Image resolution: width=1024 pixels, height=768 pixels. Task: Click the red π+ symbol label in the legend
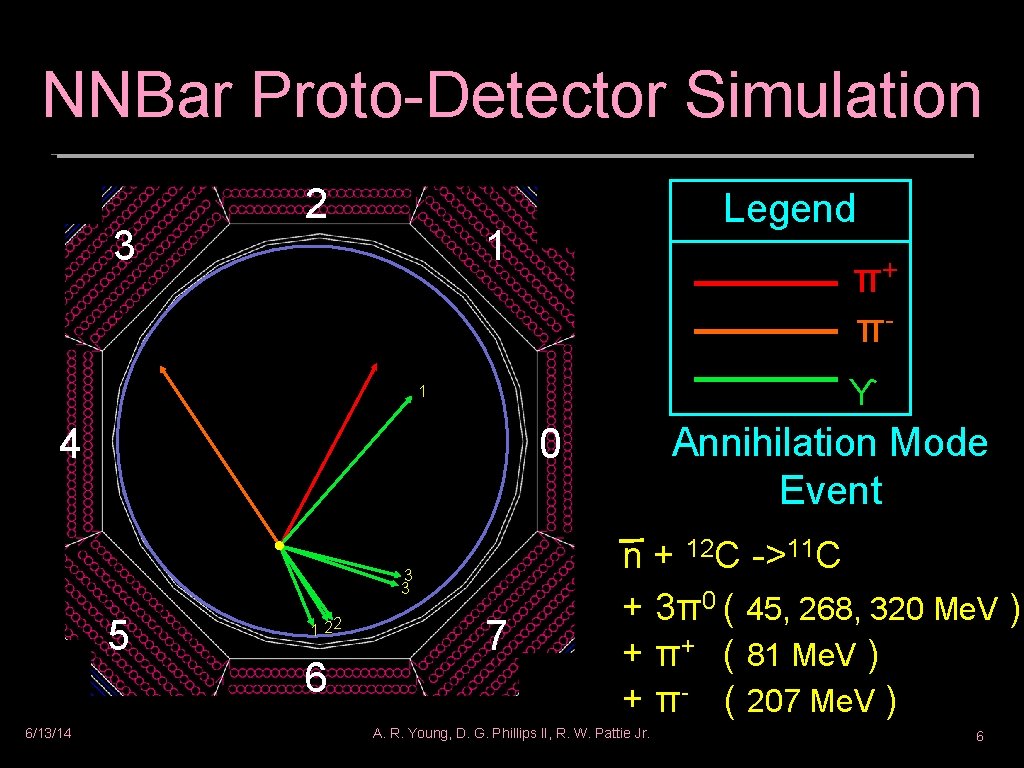[x=874, y=279]
